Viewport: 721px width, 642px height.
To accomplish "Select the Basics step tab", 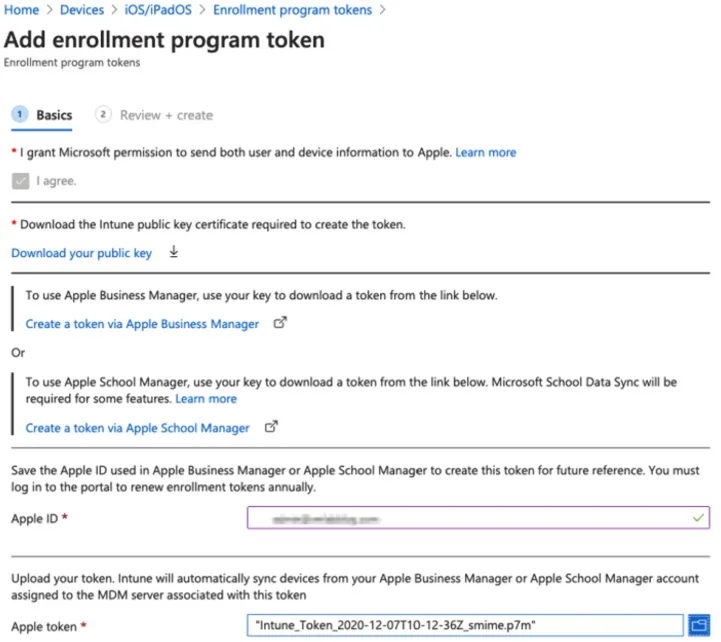I will coord(42,115).
